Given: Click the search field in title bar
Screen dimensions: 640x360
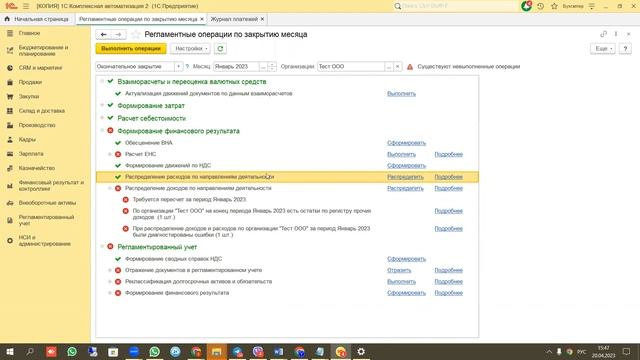Looking at the screenshot, I should tap(459, 6).
